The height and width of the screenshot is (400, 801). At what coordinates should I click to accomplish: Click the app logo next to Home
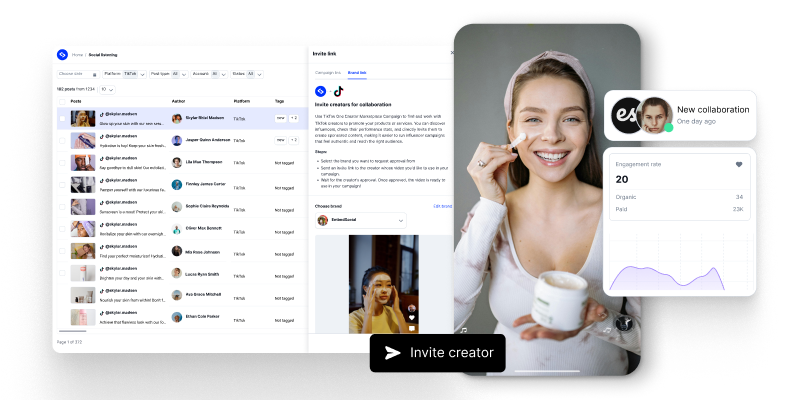pos(62,54)
